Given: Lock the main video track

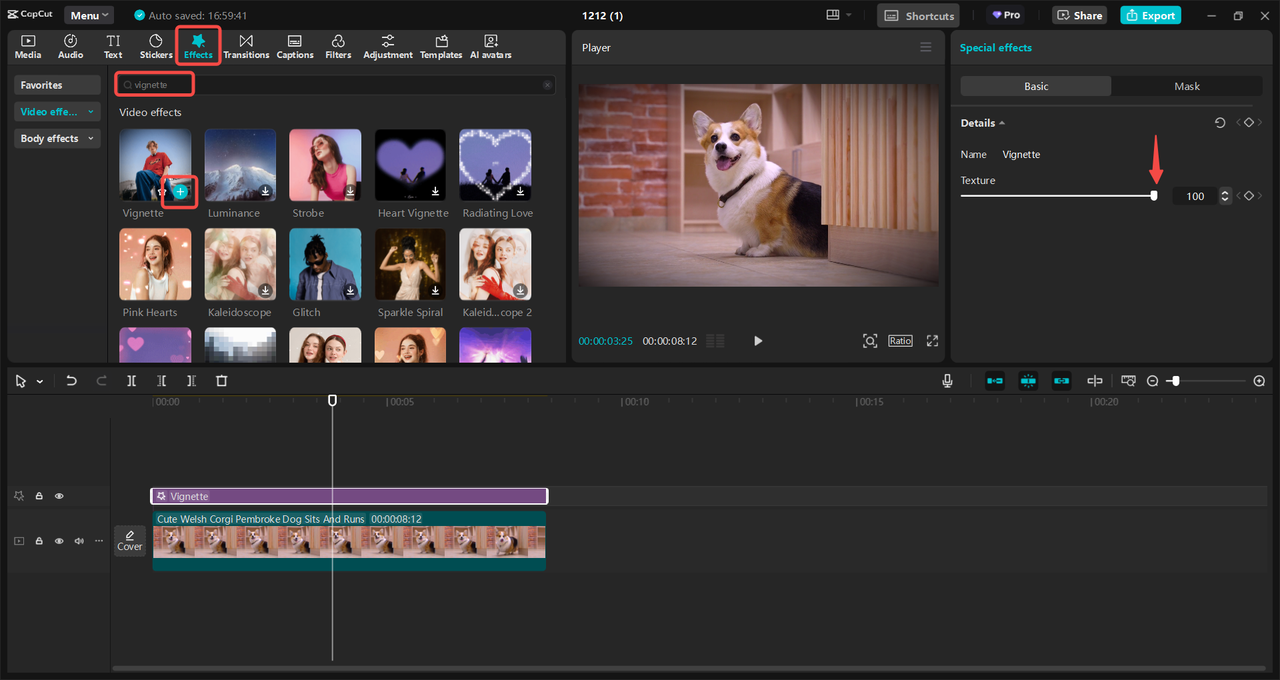Looking at the screenshot, I should pos(39,541).
